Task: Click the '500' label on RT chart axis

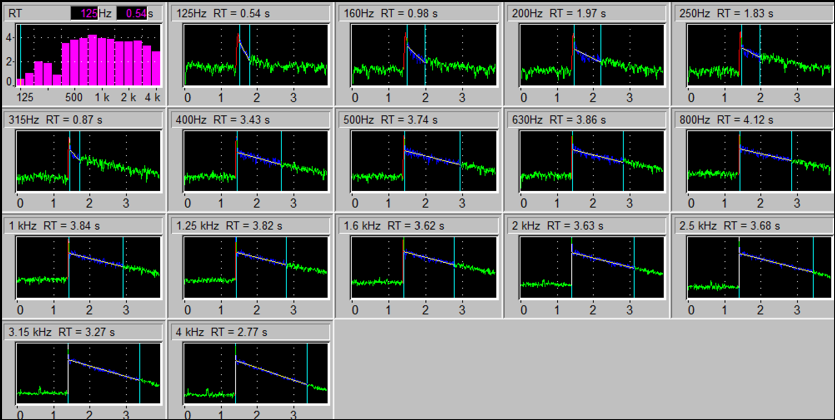Action: click(73, 97)
